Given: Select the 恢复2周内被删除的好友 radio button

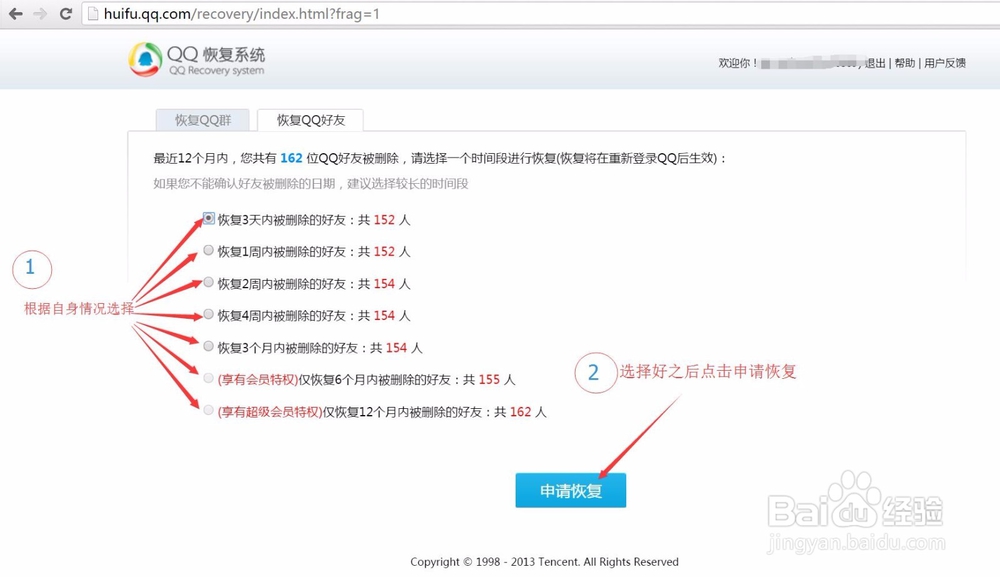Looking at the screenshot, I should point(209,282).
